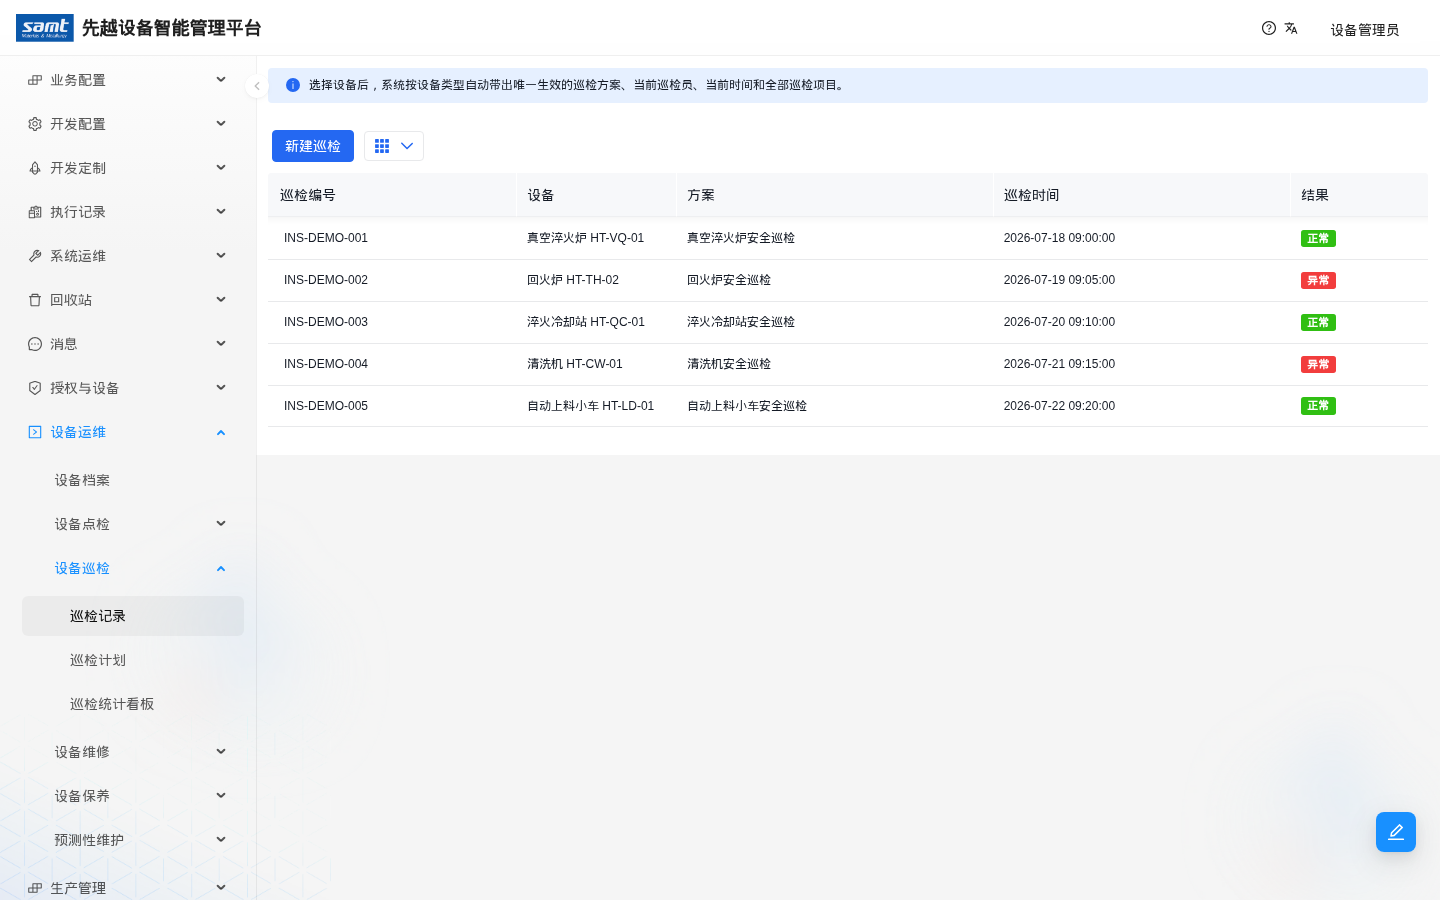Viewport: 1440px width, 900px height.
Task: Open the grid view switcher dropdown
Action: click(394, 146)
